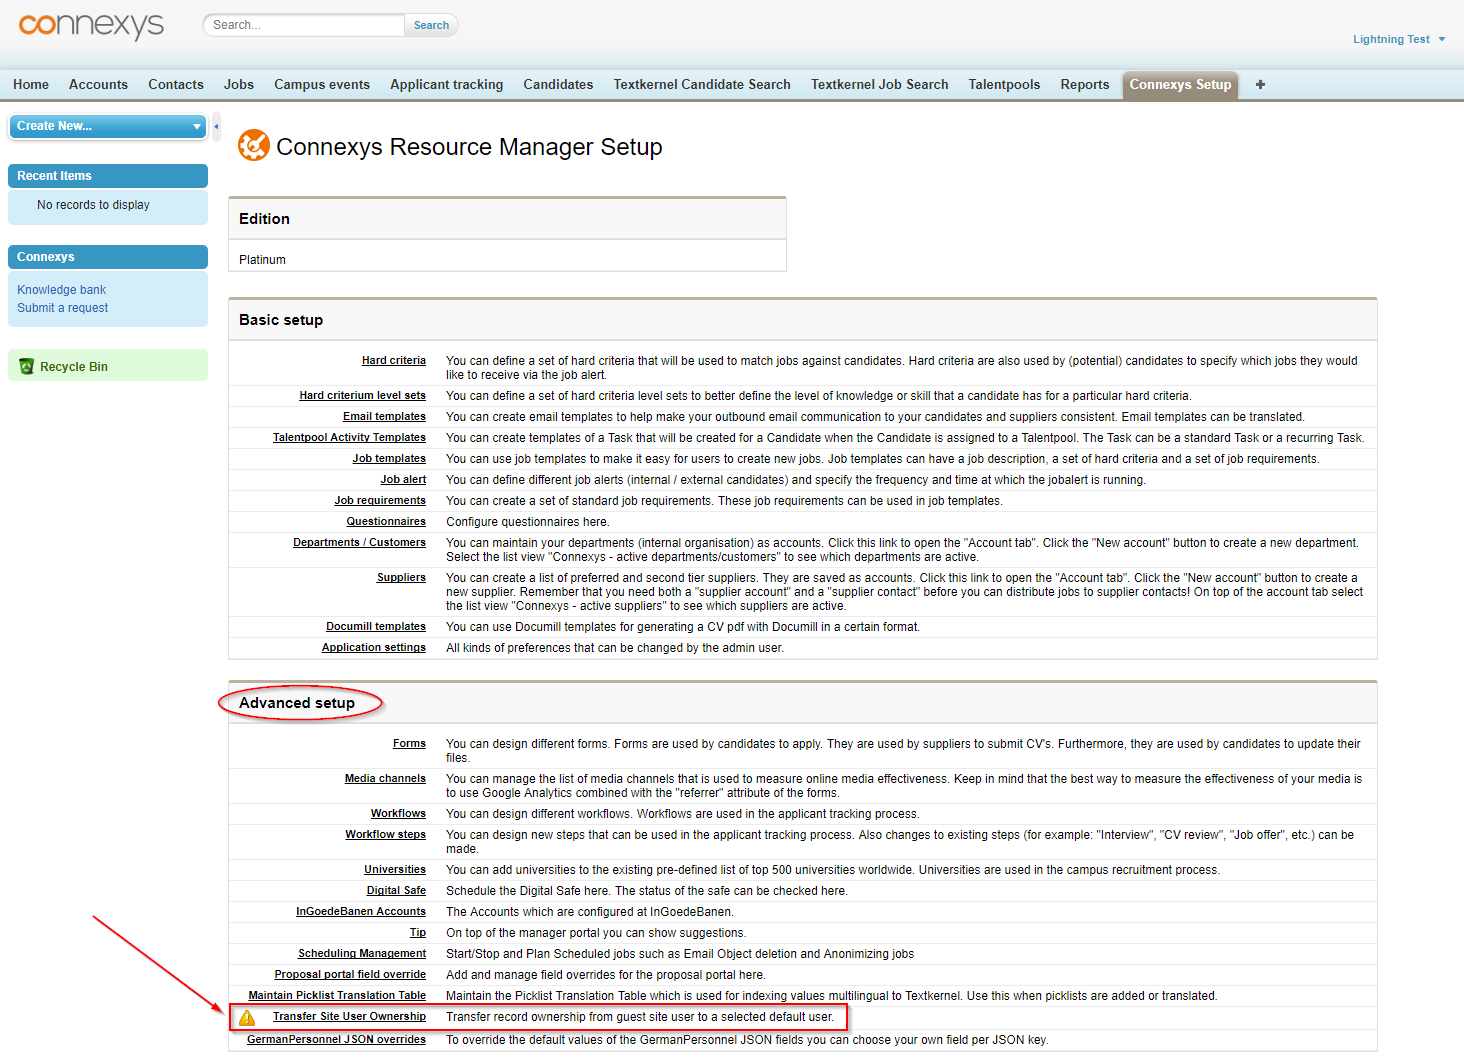
Task: Click the Universities link
Action: tap(395, 870)
